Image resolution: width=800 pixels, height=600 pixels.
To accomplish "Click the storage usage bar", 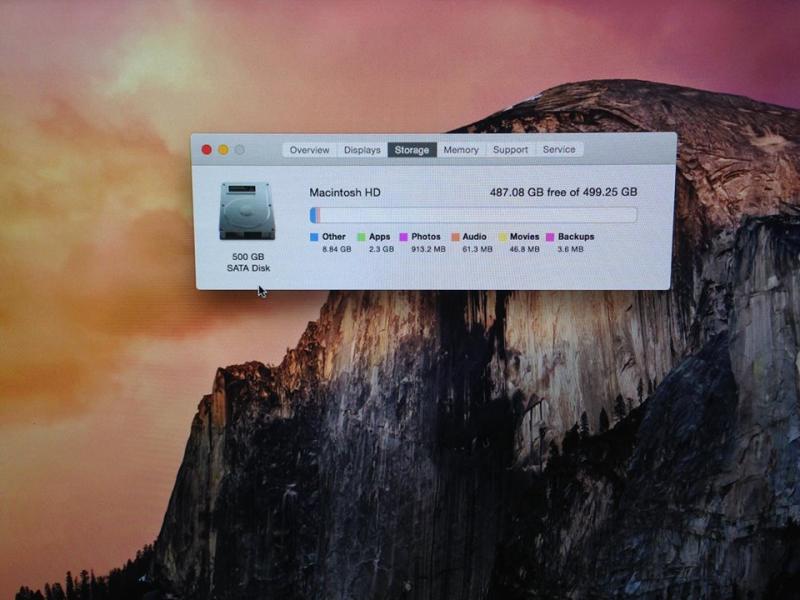I will 473,215.
